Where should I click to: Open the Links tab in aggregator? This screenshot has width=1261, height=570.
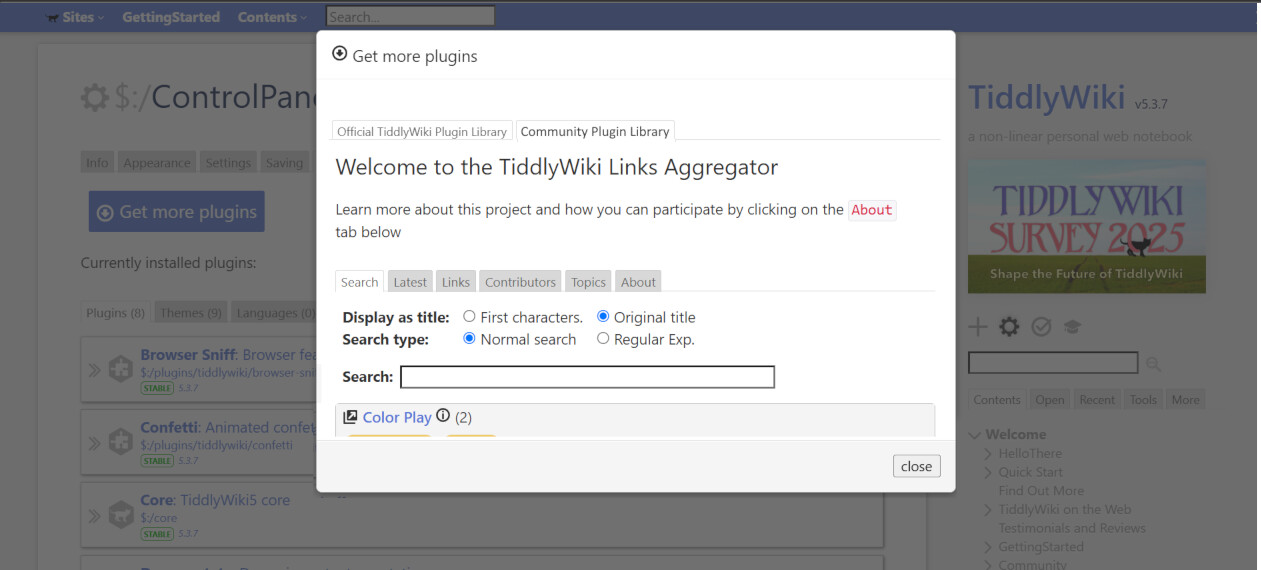click(456, 282)
